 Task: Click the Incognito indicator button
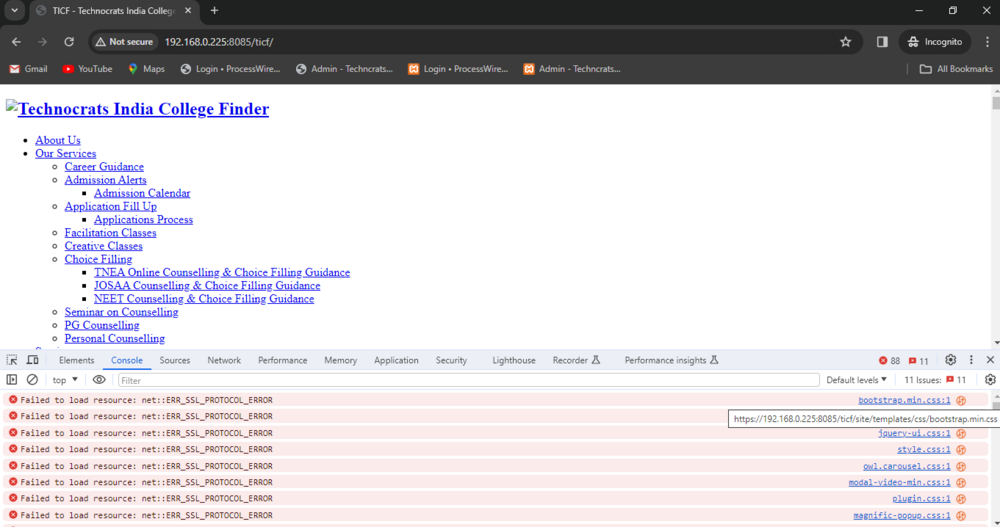click(x=935, y=42)
